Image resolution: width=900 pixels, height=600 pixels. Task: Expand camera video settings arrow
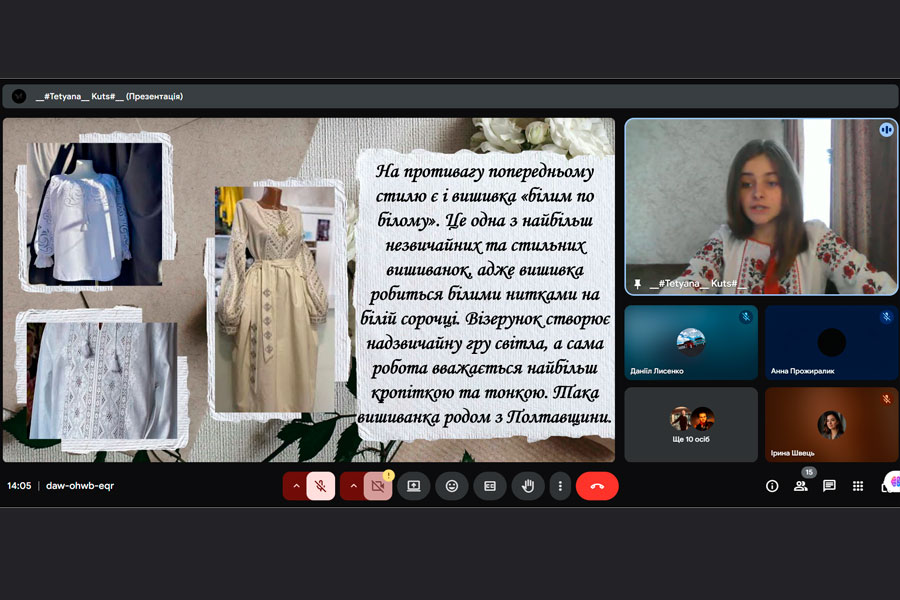pyautogui.click(x=353, y=486)
